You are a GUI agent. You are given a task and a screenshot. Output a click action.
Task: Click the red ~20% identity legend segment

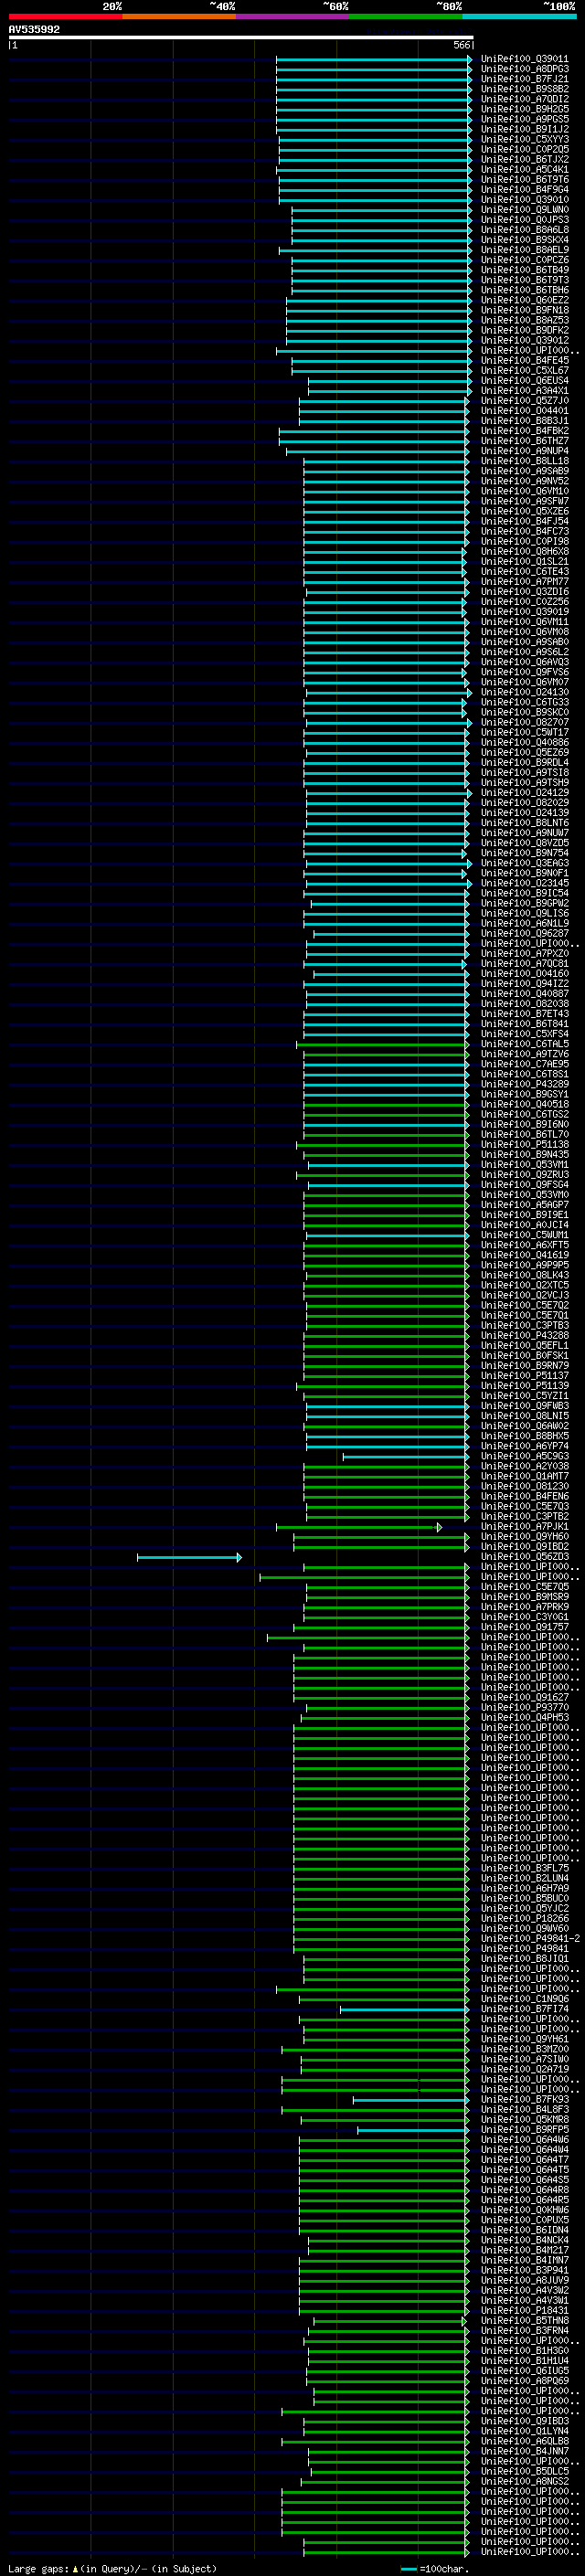point(65,17)
